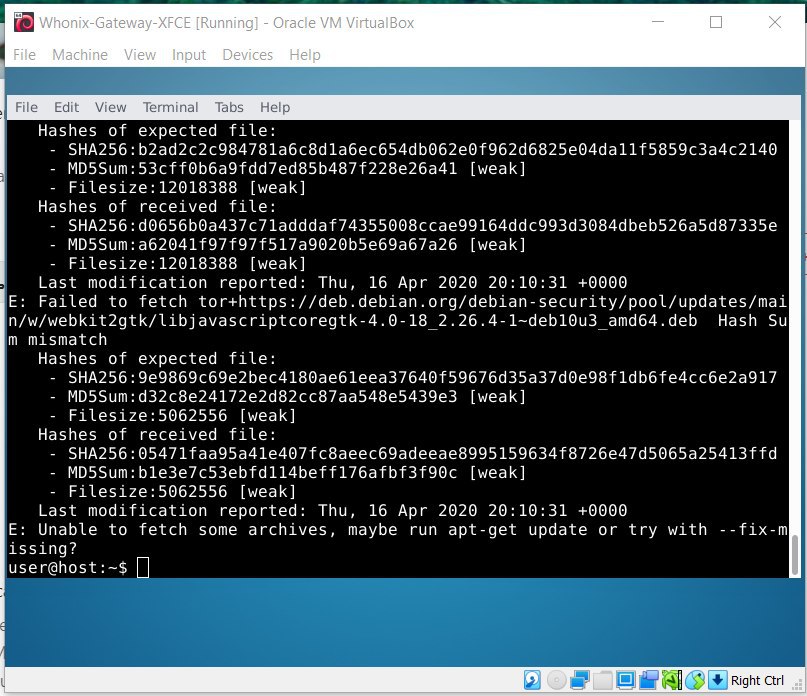Click the display settings indicator icon

click(x=625, y=680)
